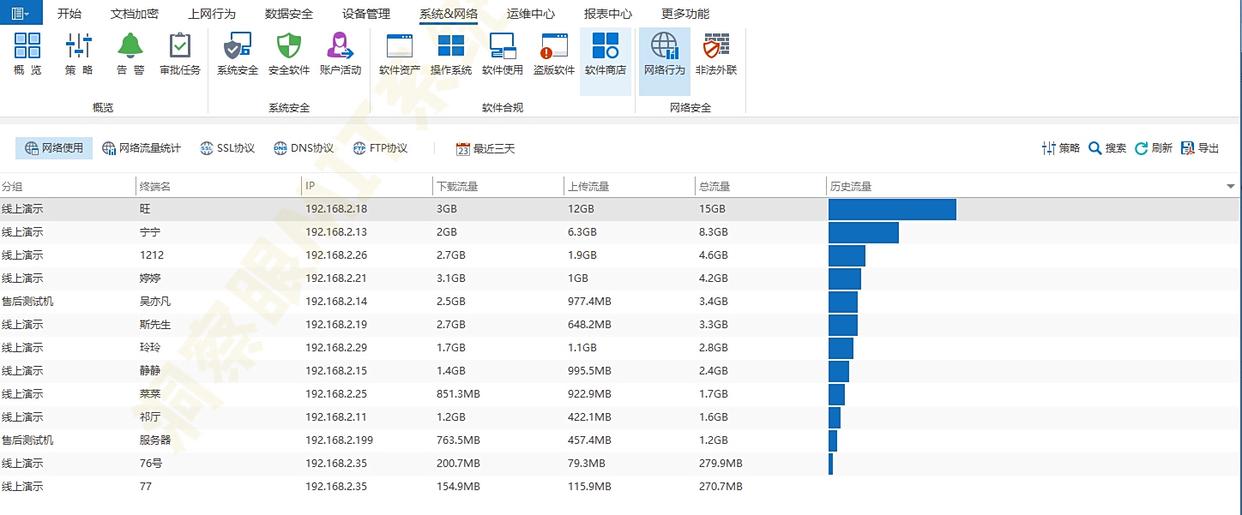The width and height of the screenshot is (1242, 515).
Task: Switch to the 设备管理 tab
Action: 366,13
